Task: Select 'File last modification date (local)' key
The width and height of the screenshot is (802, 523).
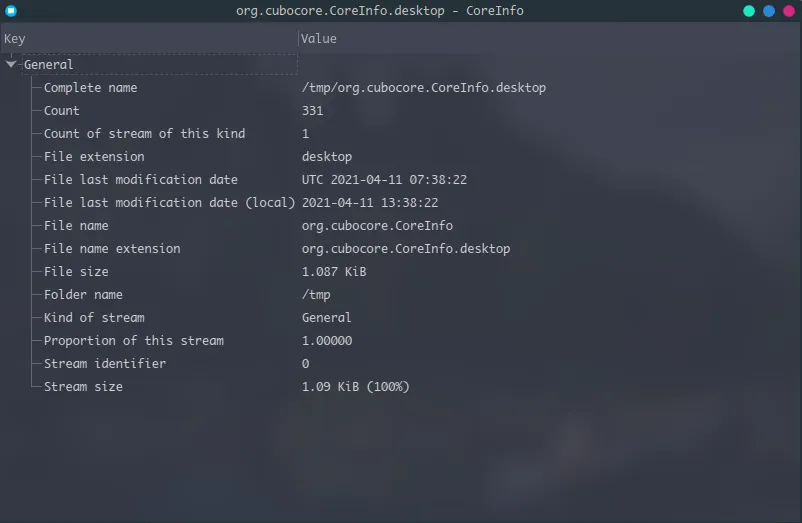Action: click(x=169, y=202)
